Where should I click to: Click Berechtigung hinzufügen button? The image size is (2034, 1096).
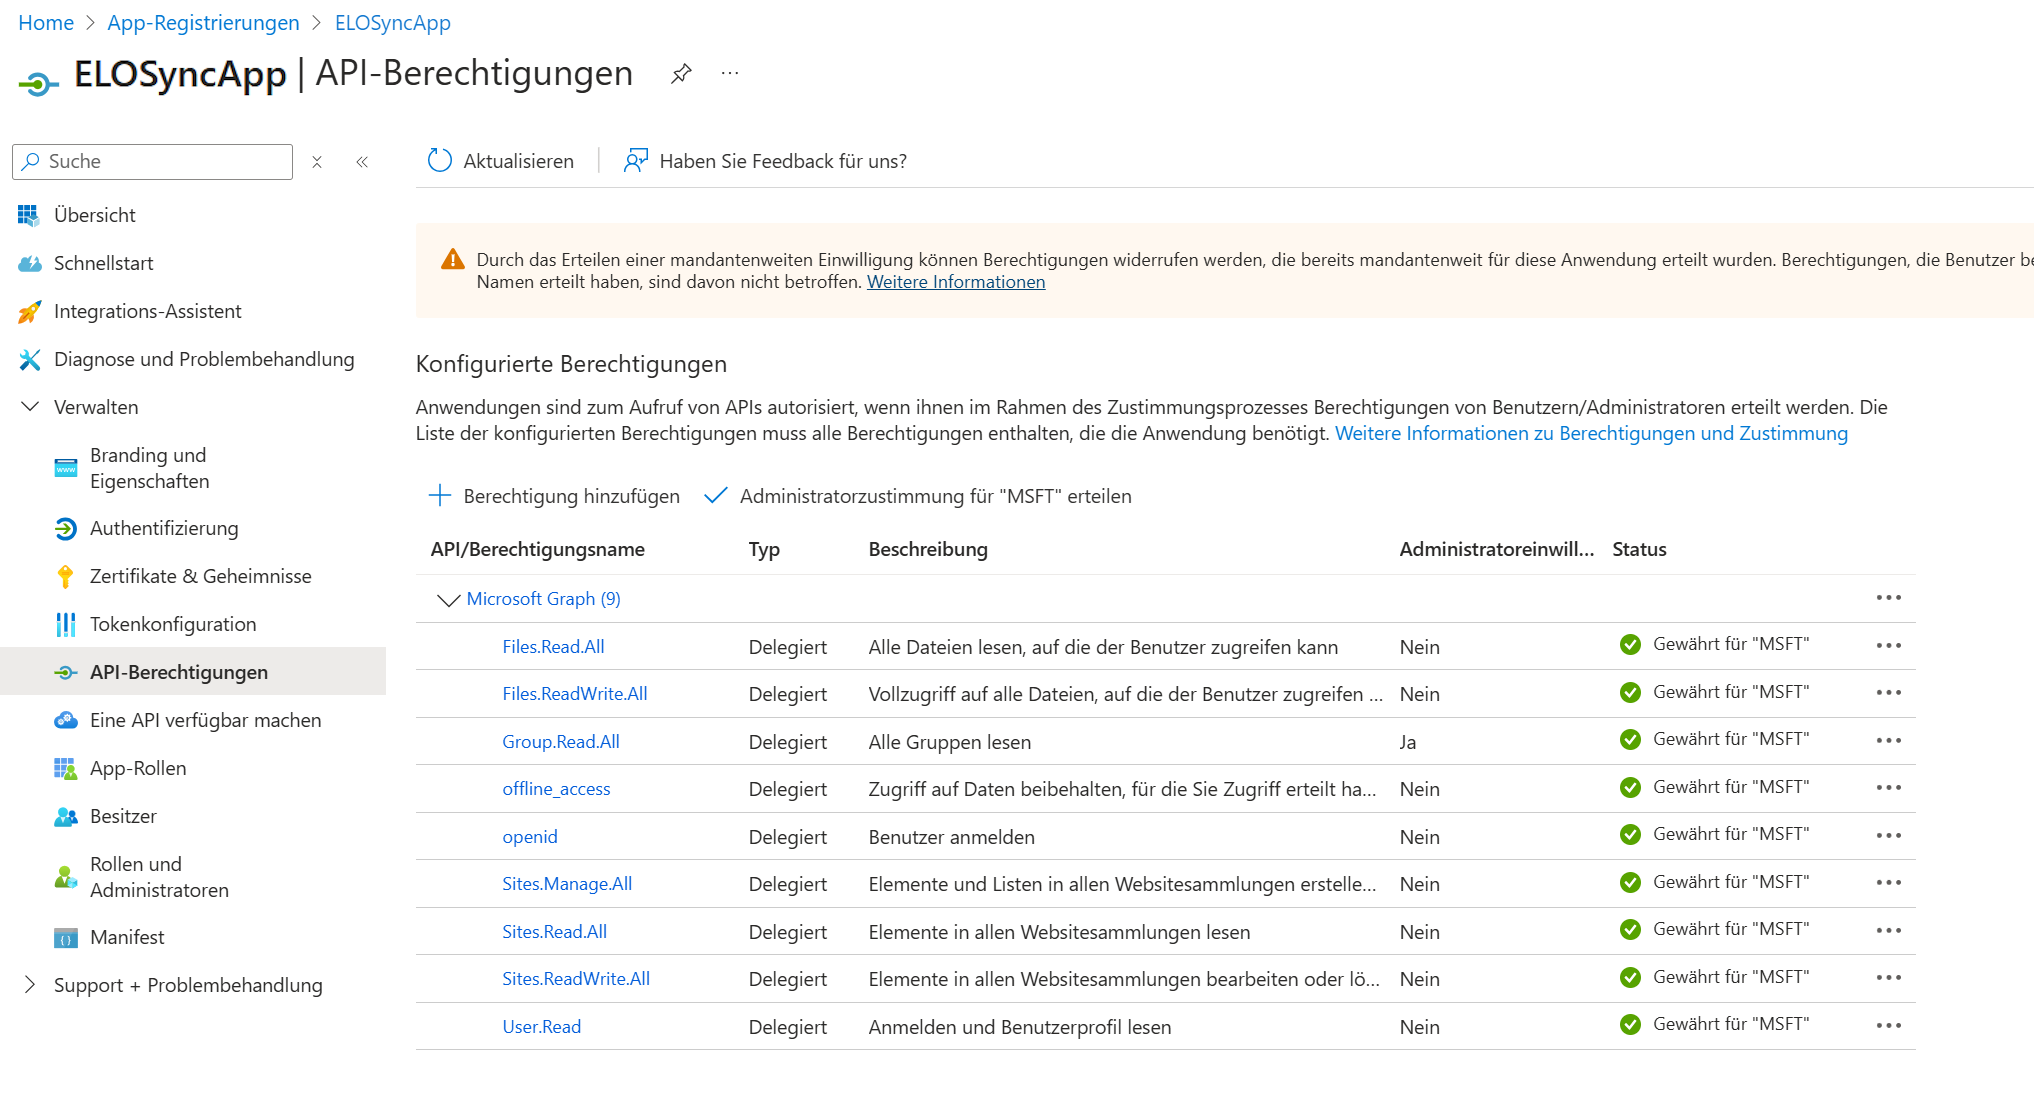[x=554, y=496]
